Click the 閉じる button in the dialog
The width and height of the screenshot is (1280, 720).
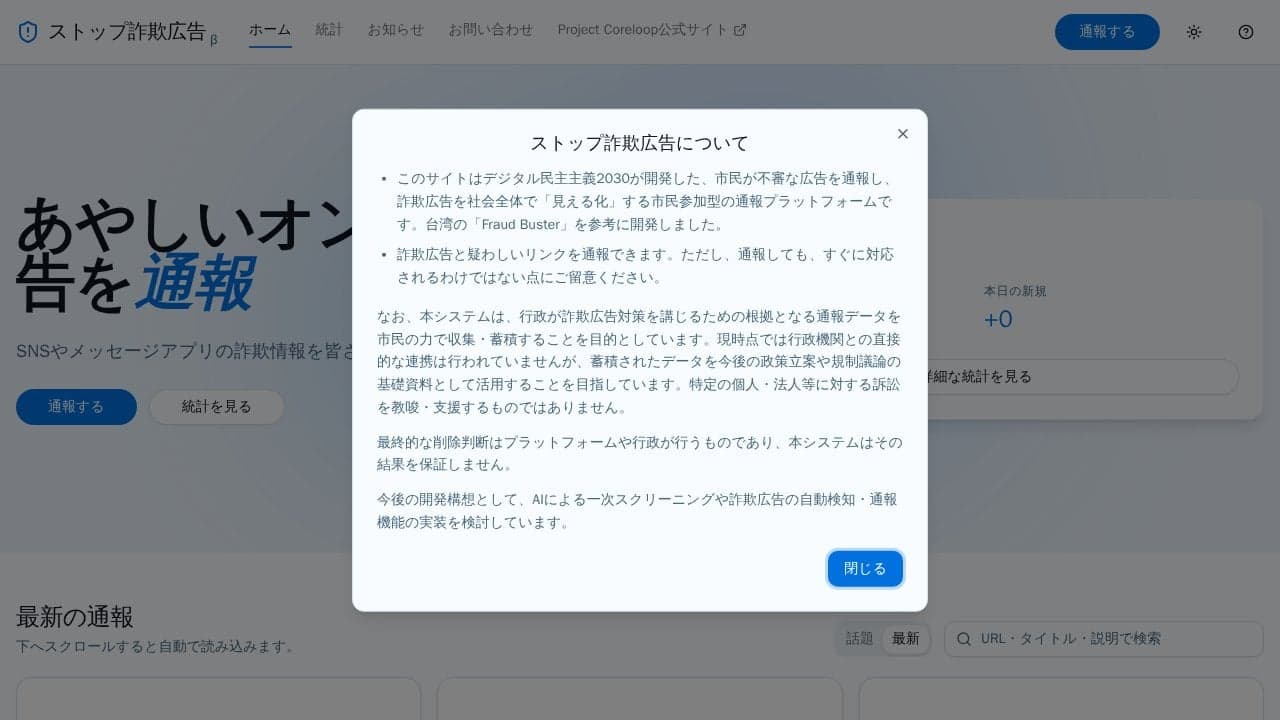[865, 569]
